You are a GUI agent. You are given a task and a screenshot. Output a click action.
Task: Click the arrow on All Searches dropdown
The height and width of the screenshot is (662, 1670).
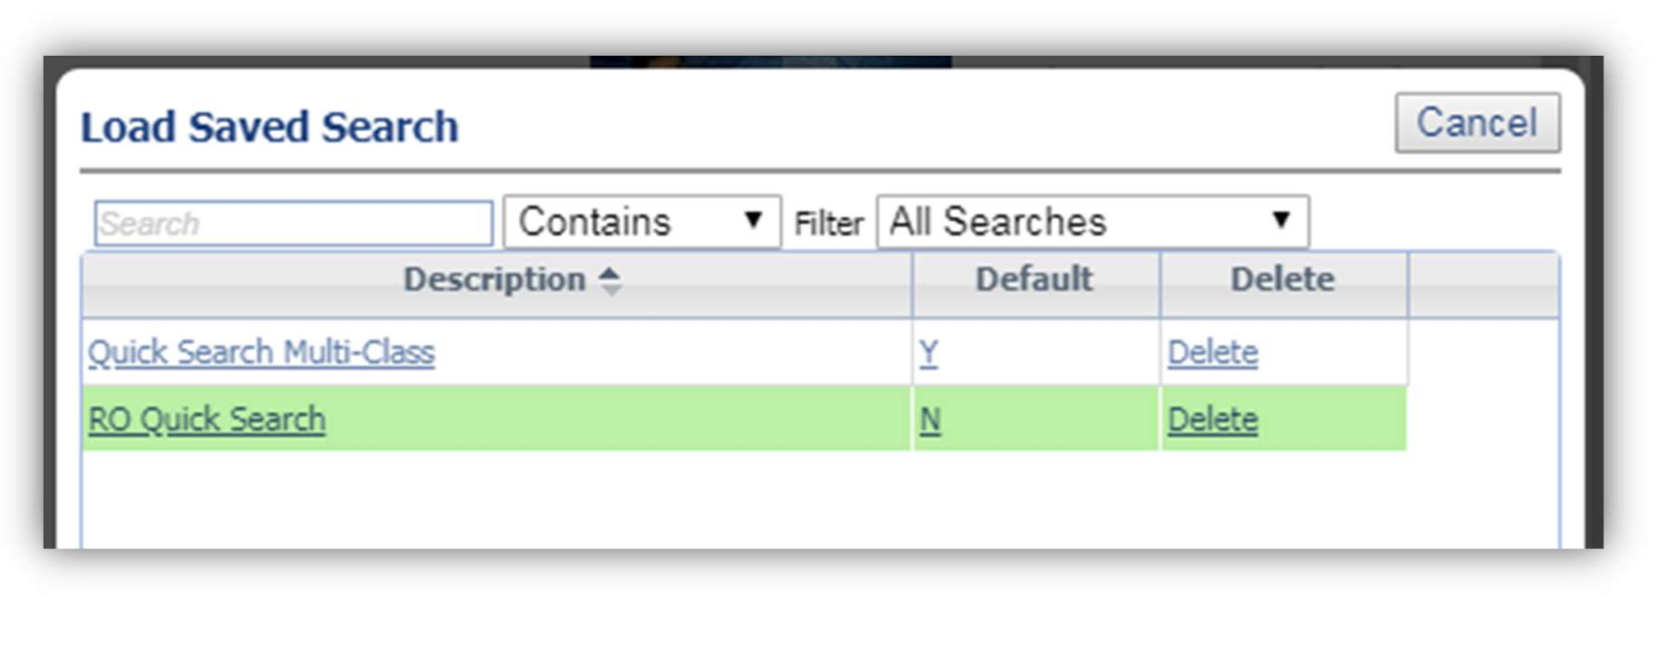point(1281,220)
